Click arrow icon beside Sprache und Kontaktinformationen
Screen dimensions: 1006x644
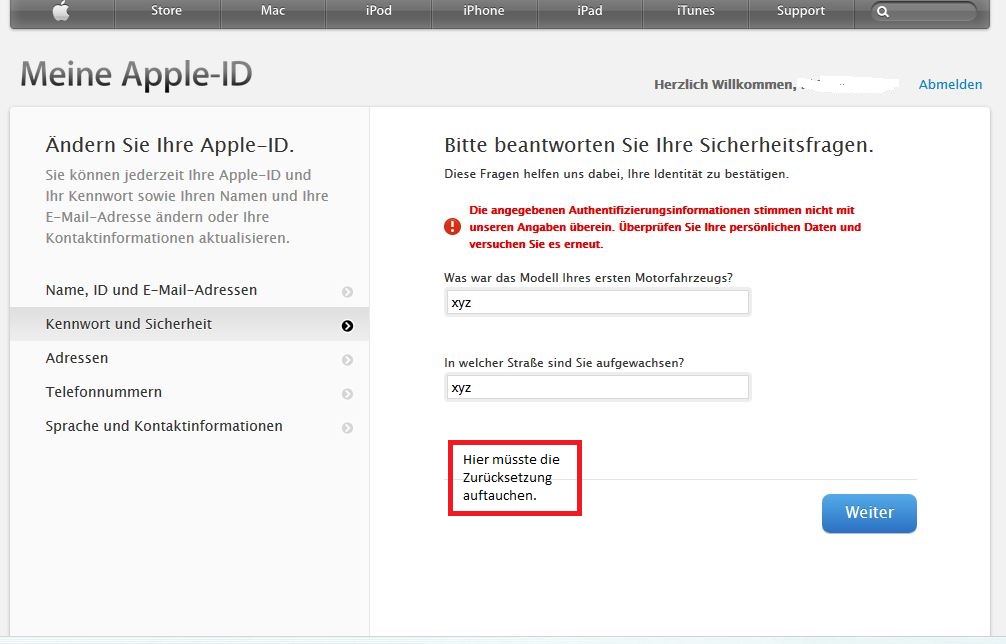[x=347, y=428]
